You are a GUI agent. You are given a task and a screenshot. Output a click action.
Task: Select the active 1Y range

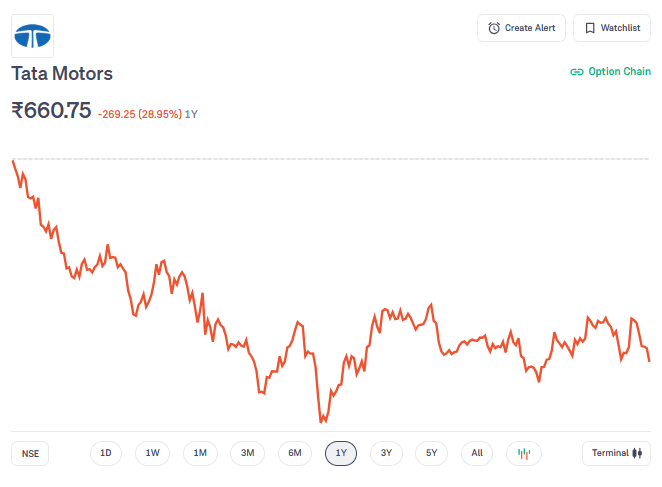(341, 453)
